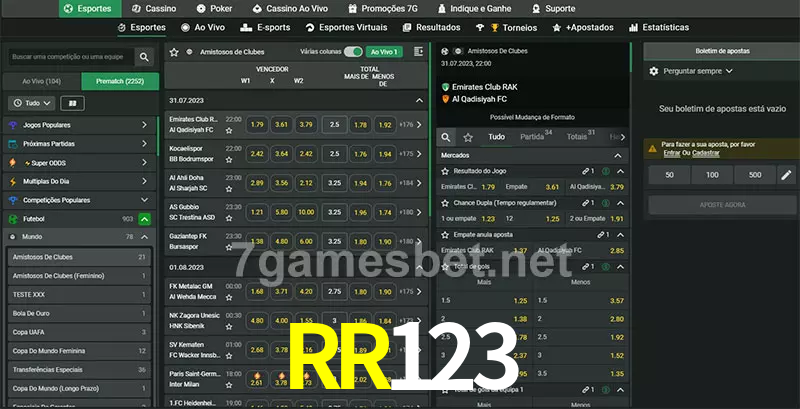Star the Kocaelispor vs BB Bodrumspor match

[x=229, y=160]
